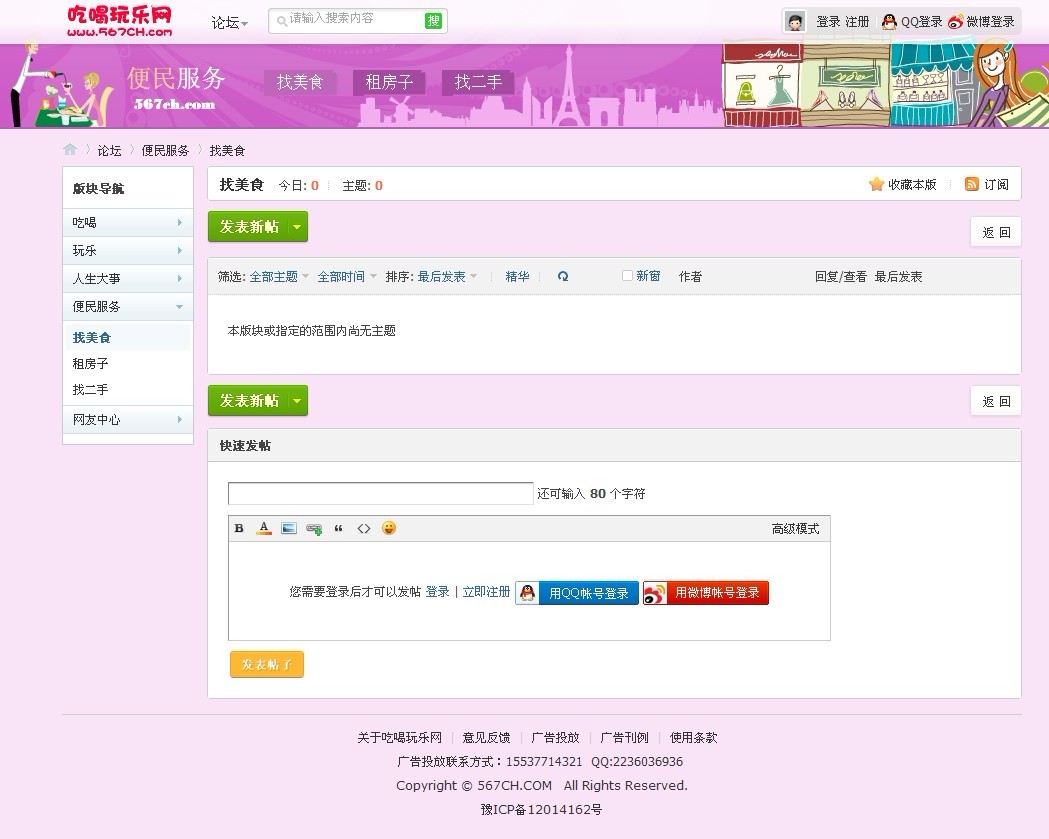Open 找二手 in sidebar navigation
The height and width of the screenshot is (839, 1049).
point(90,389)
